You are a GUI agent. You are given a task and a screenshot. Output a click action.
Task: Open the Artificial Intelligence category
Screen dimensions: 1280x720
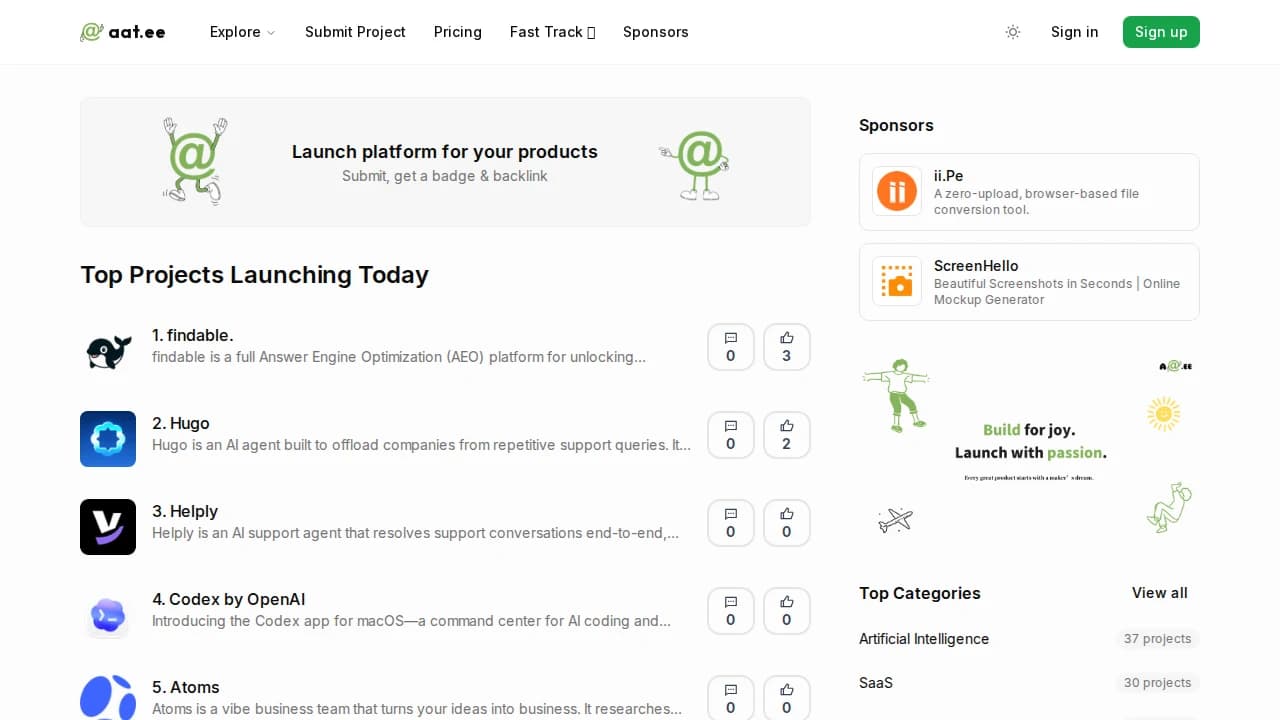(x=924, y=639)
